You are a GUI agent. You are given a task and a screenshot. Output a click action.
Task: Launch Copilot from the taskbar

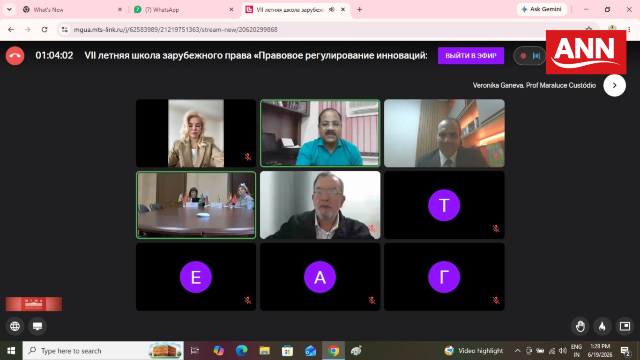tap(218, 351)
